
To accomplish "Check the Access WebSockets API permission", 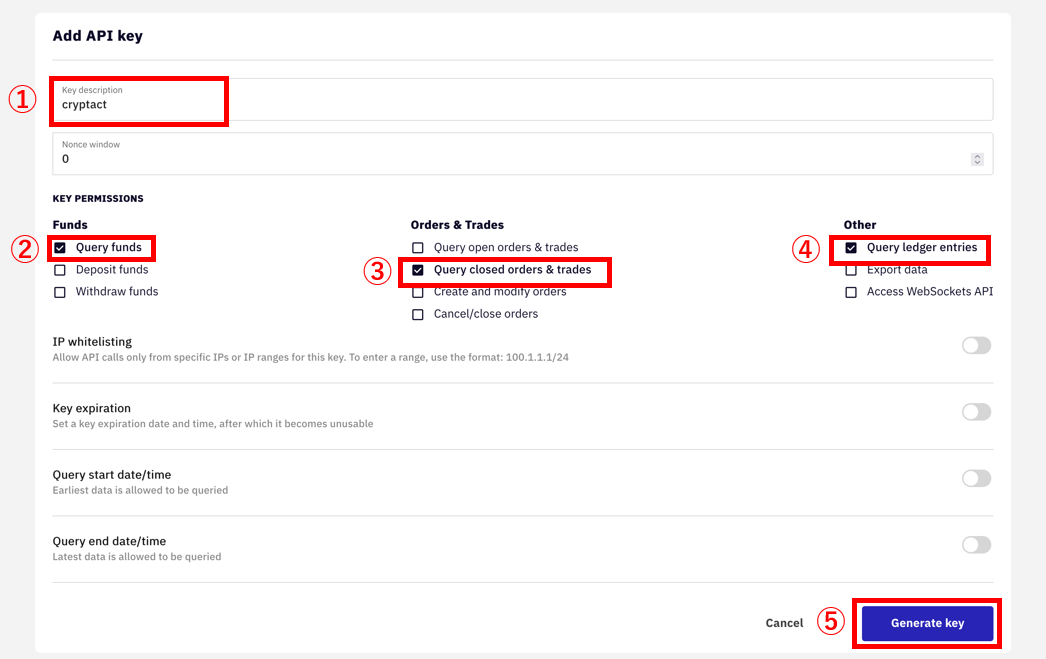I will click(851, 291).
